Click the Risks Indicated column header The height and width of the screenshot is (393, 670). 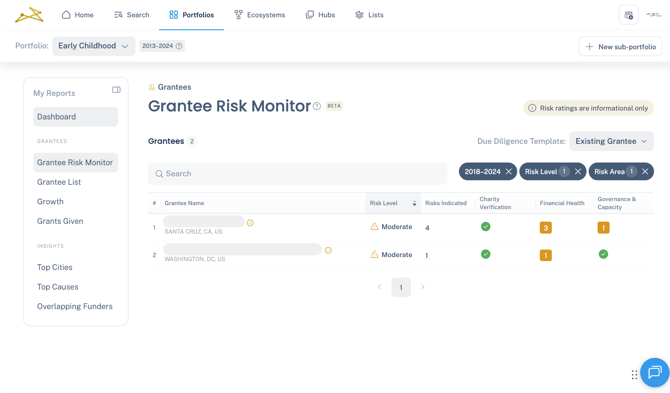[x=446, y=203]
